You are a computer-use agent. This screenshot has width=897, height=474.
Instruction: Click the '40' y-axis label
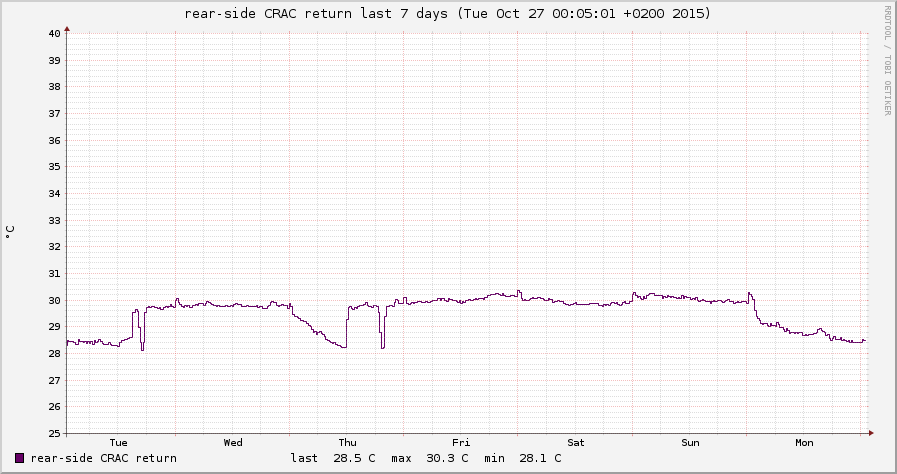pos(54,33)
